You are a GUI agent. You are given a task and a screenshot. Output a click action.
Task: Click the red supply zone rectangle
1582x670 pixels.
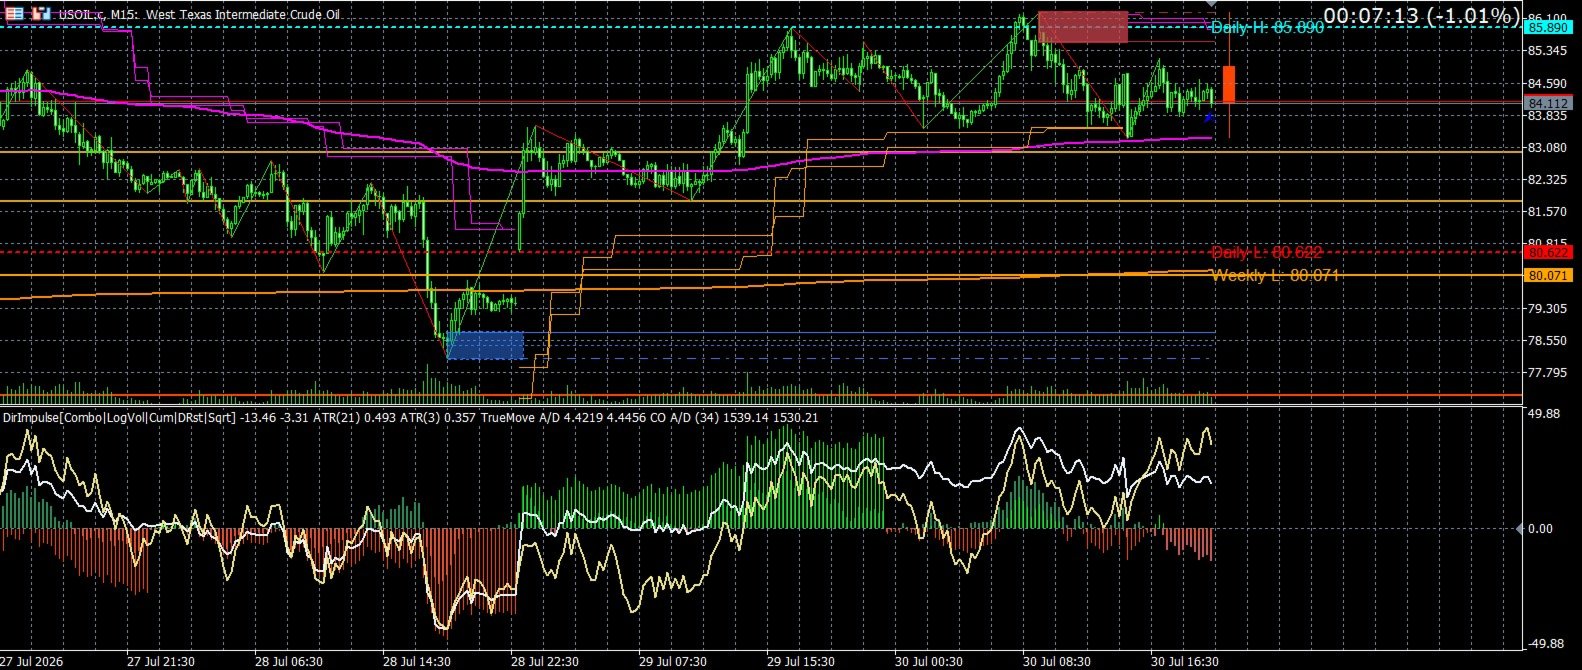coord(1083,27)
